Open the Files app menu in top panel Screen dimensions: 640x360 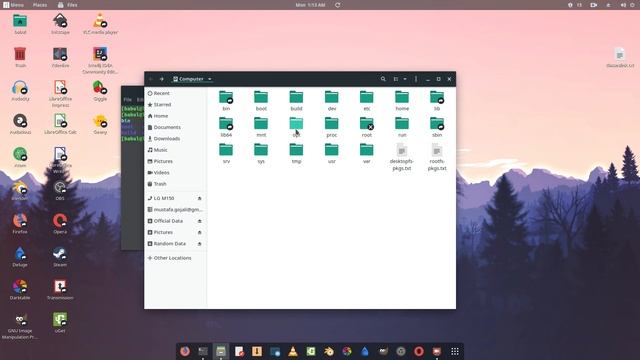(x=68, y=5)
